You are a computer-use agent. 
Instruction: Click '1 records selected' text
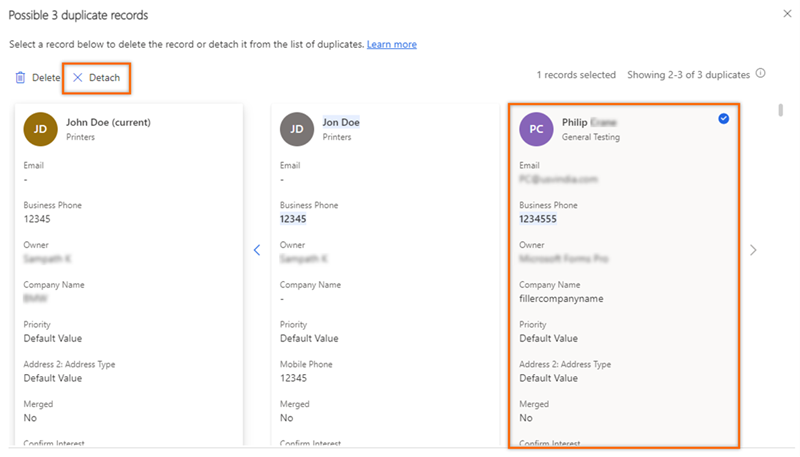(576, 75)
